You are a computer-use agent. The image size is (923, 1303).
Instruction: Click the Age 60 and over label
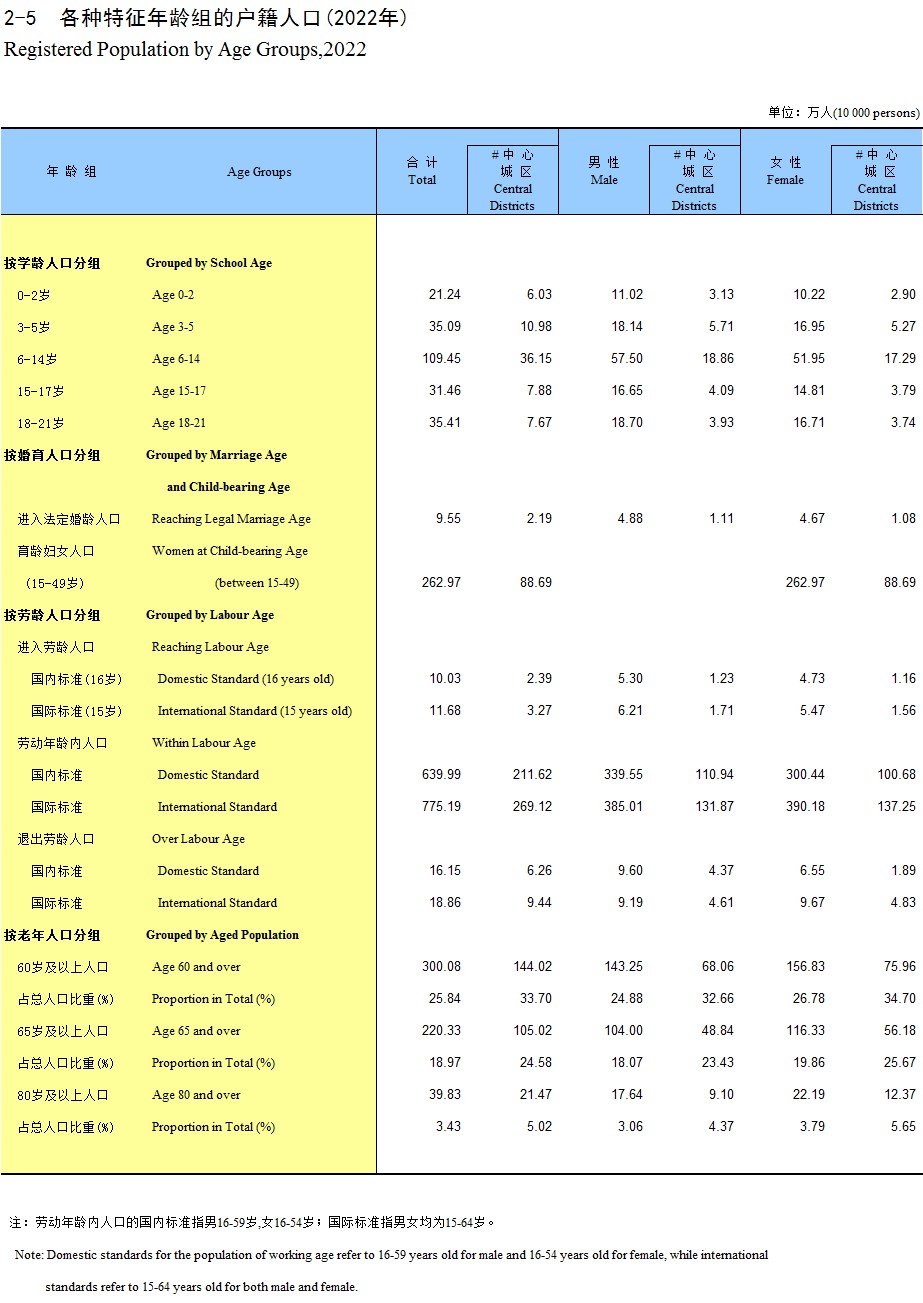(196, 967)
